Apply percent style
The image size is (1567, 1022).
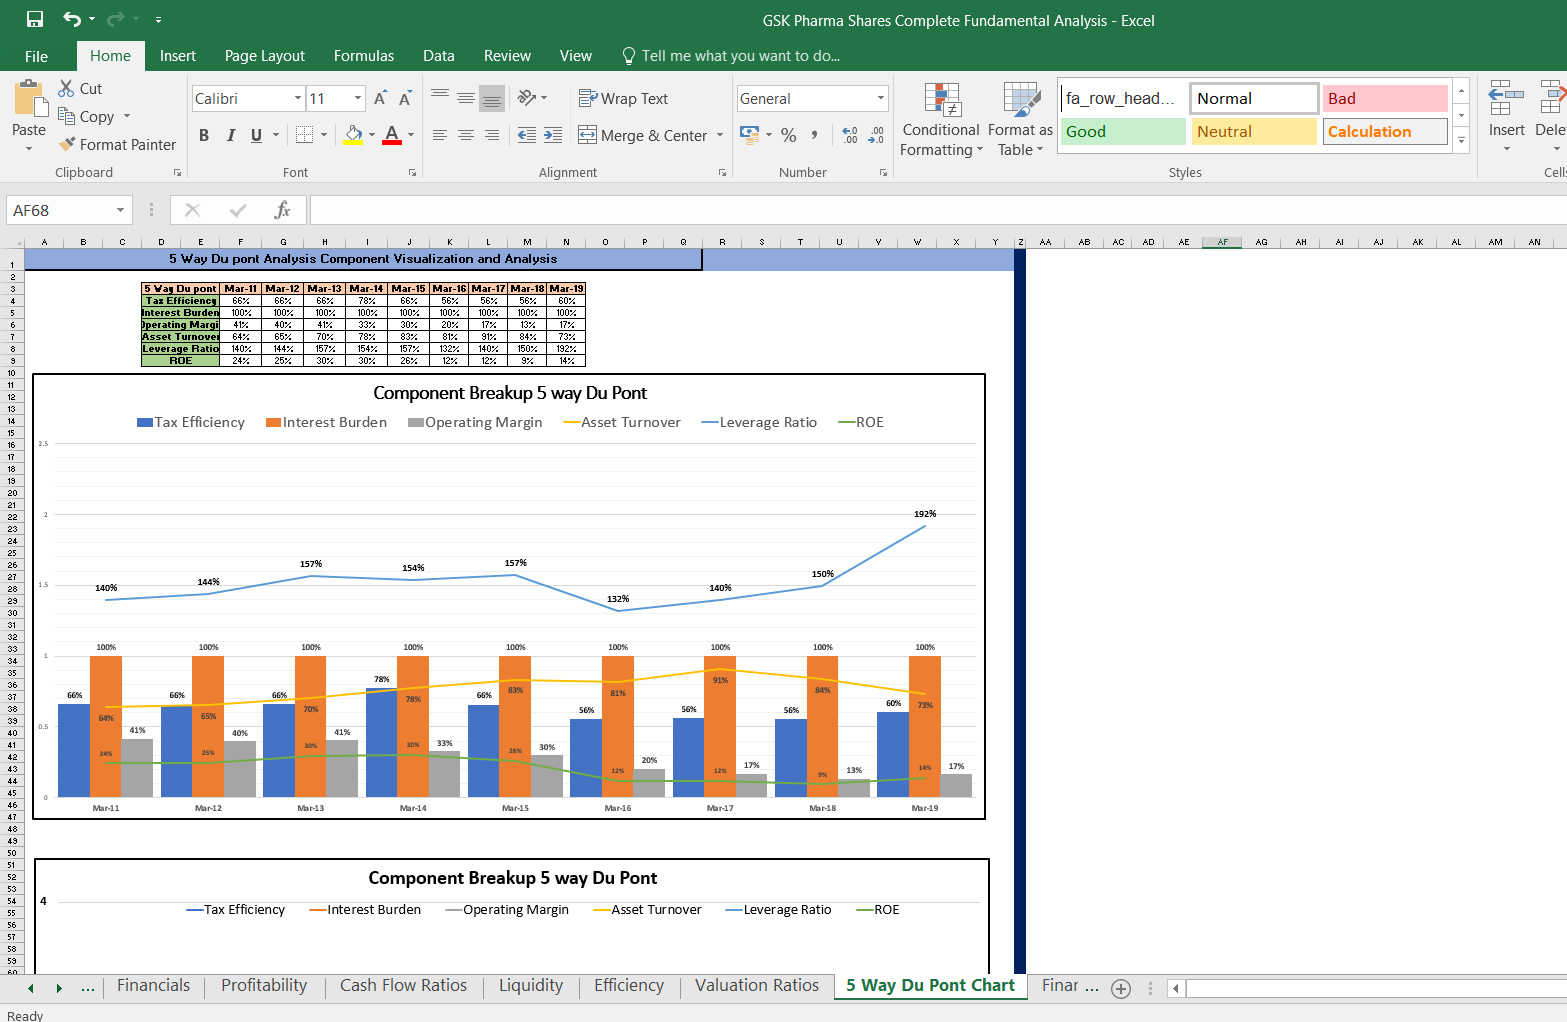[x=789, y=135]
